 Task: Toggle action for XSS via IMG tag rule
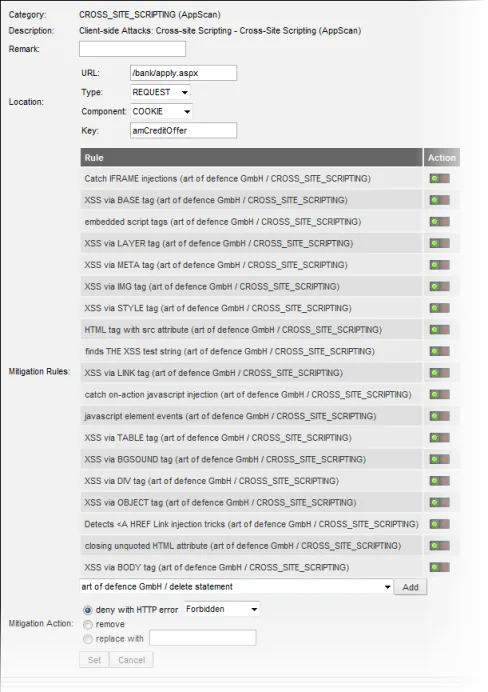pos(440,287)
